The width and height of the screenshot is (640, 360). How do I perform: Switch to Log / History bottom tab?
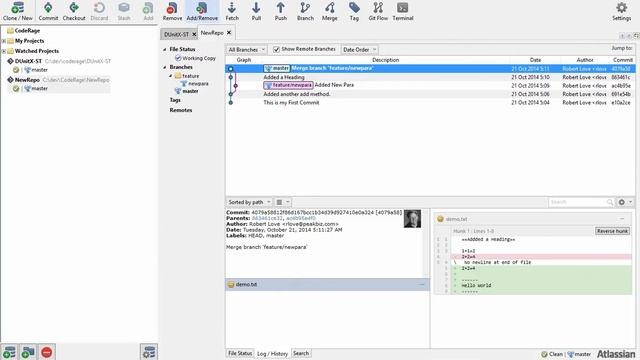(x=272, y=353)
